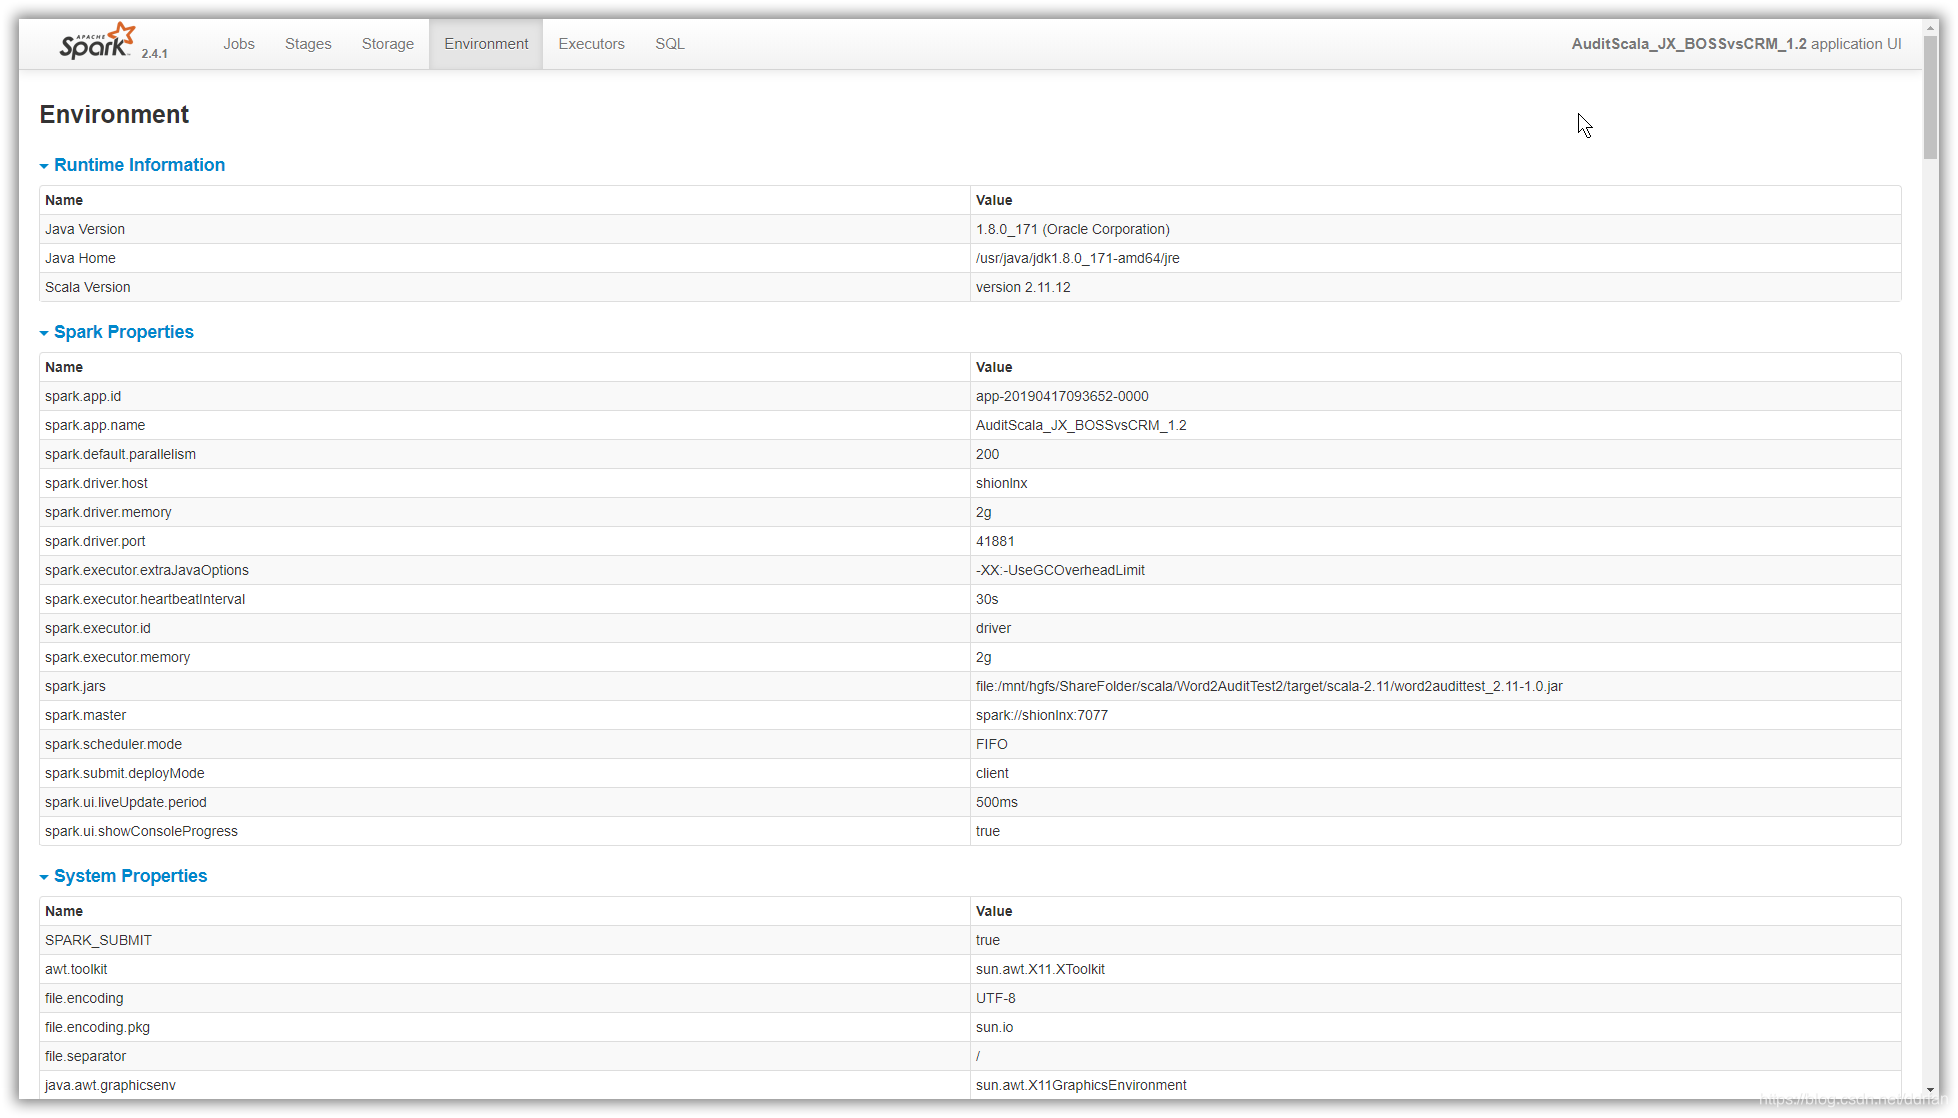Image resolution: width=1958 pixels, height=1118 pixels.
Task: Select the 500ms value
Action: 997,802
